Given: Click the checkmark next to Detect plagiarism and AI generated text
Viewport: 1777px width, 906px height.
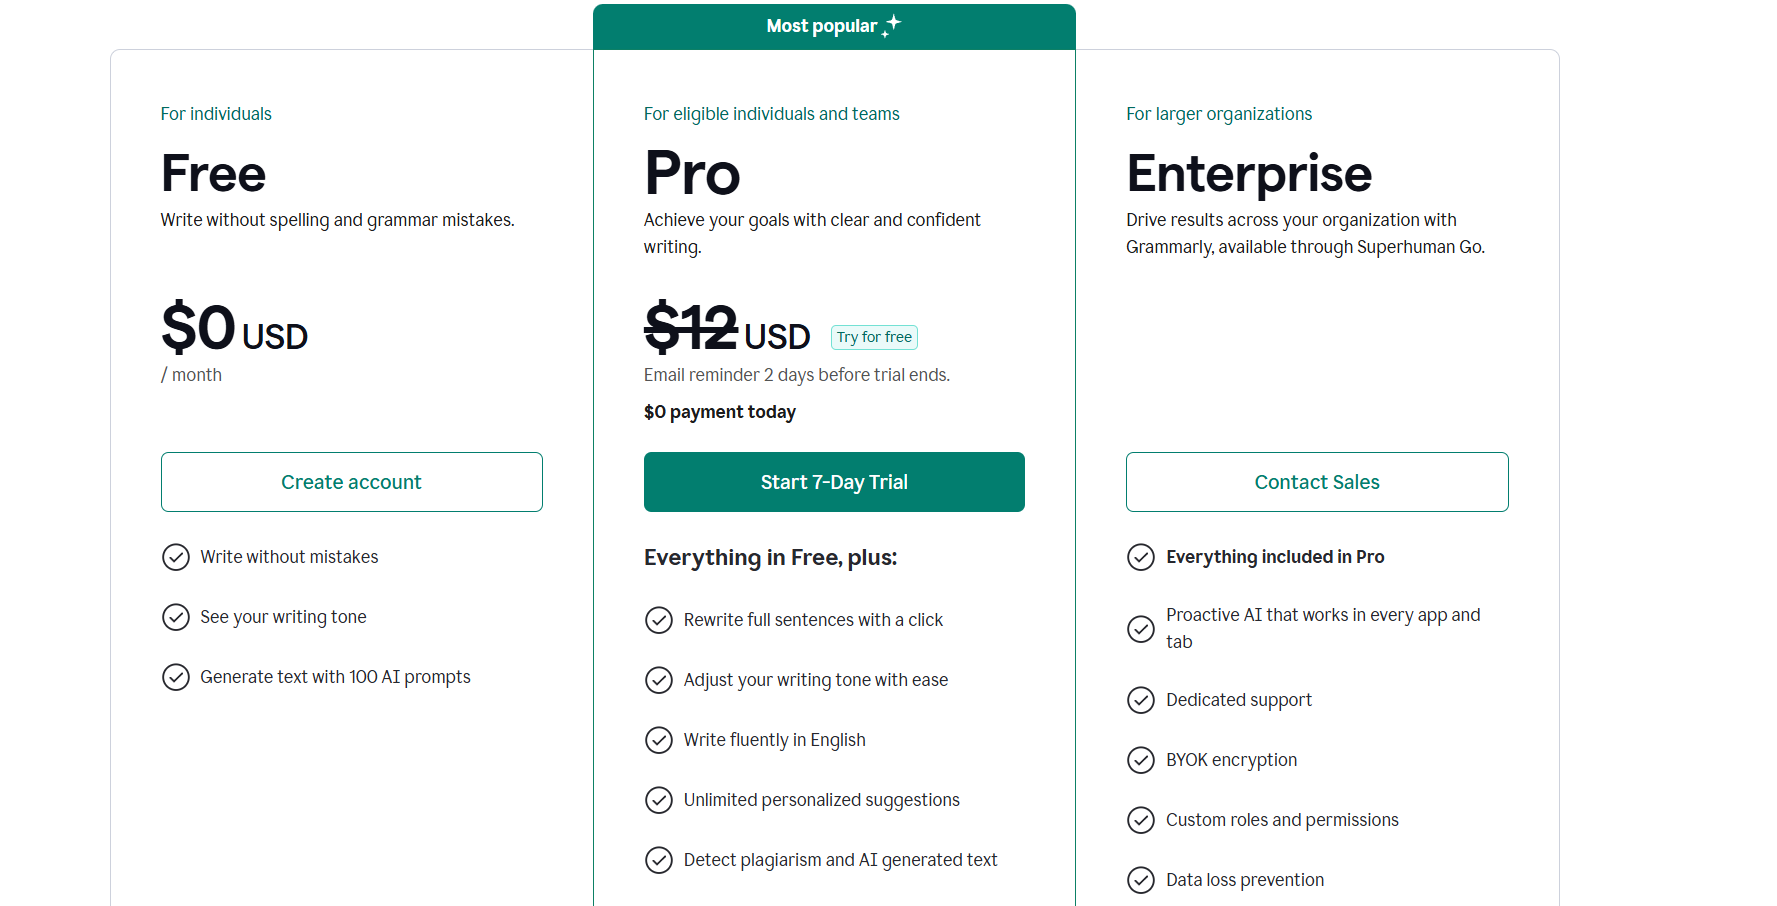Looking at the screenshot, I should pos(659,860).
